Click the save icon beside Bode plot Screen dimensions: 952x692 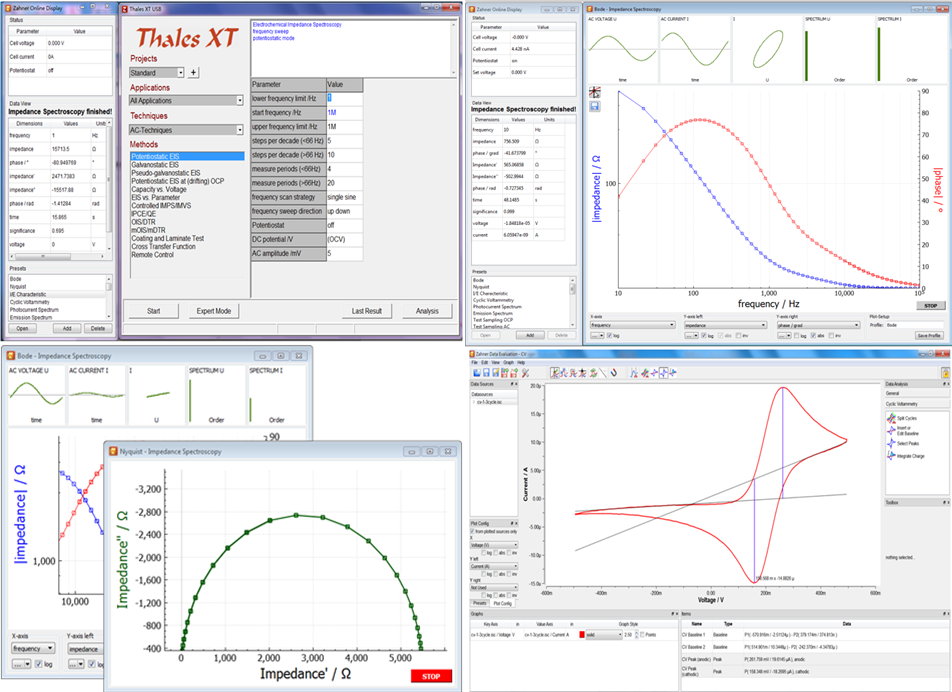[595, 106]
